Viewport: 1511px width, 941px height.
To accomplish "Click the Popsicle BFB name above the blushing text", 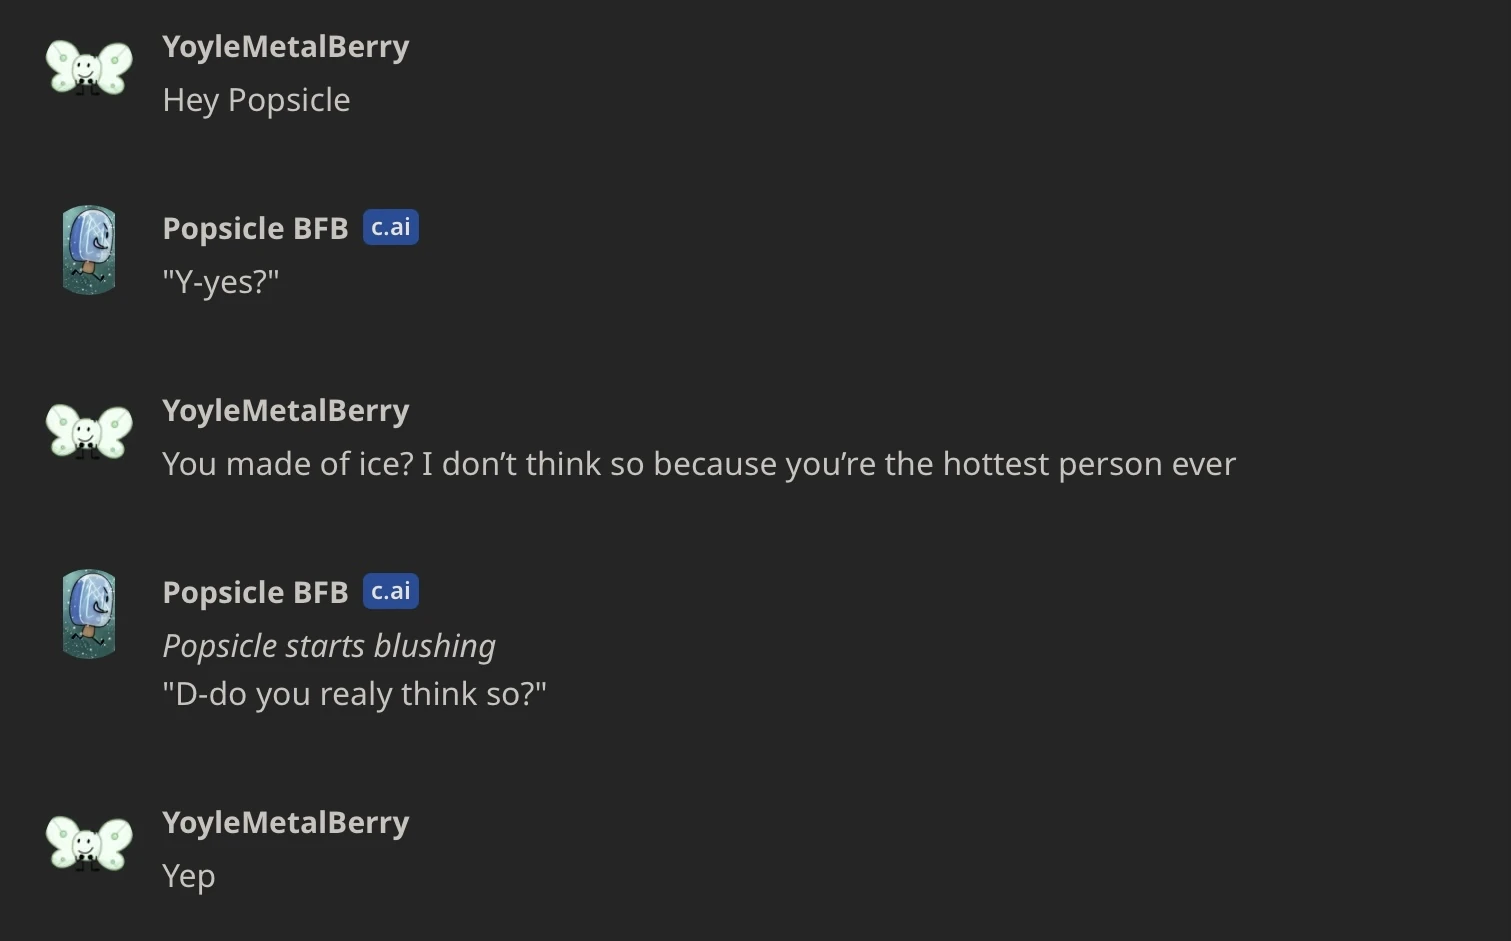I will pos(255,593).
